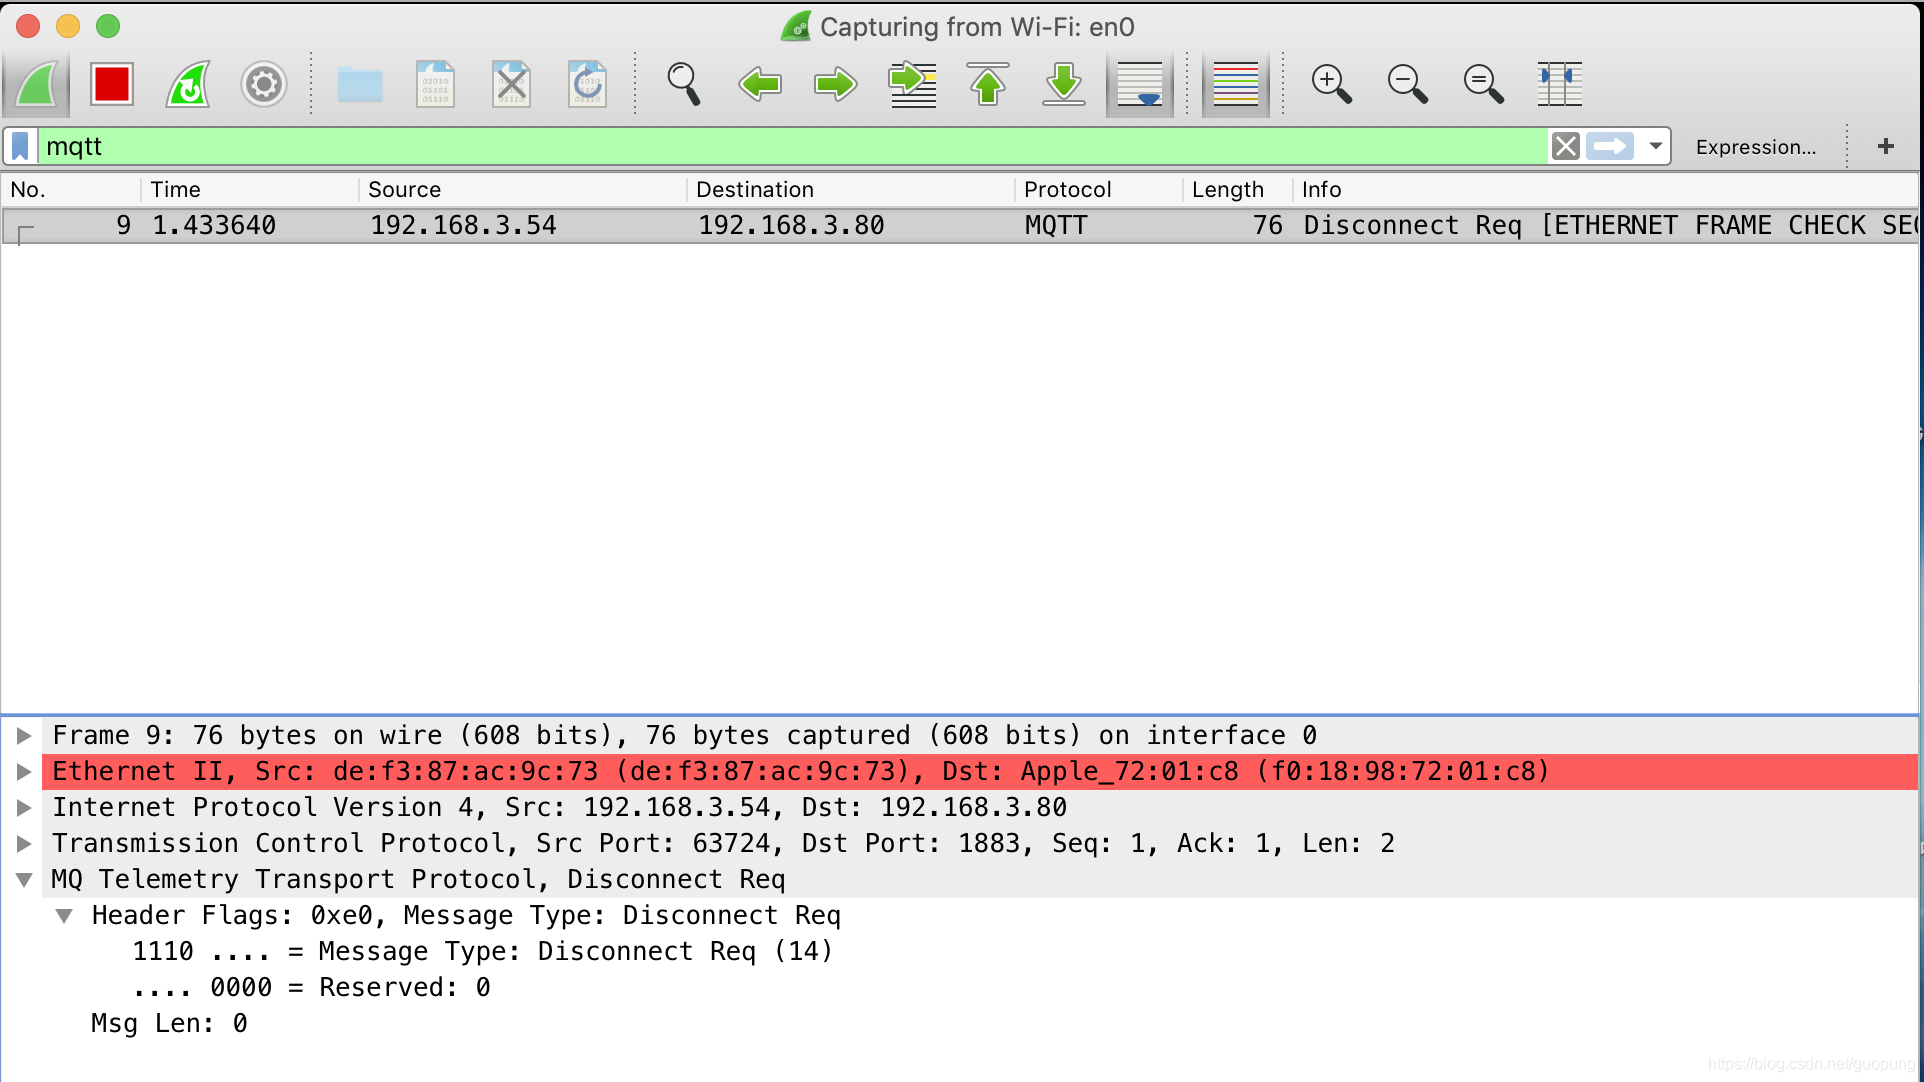Stop capturing packets with red square button

(111, 85)
